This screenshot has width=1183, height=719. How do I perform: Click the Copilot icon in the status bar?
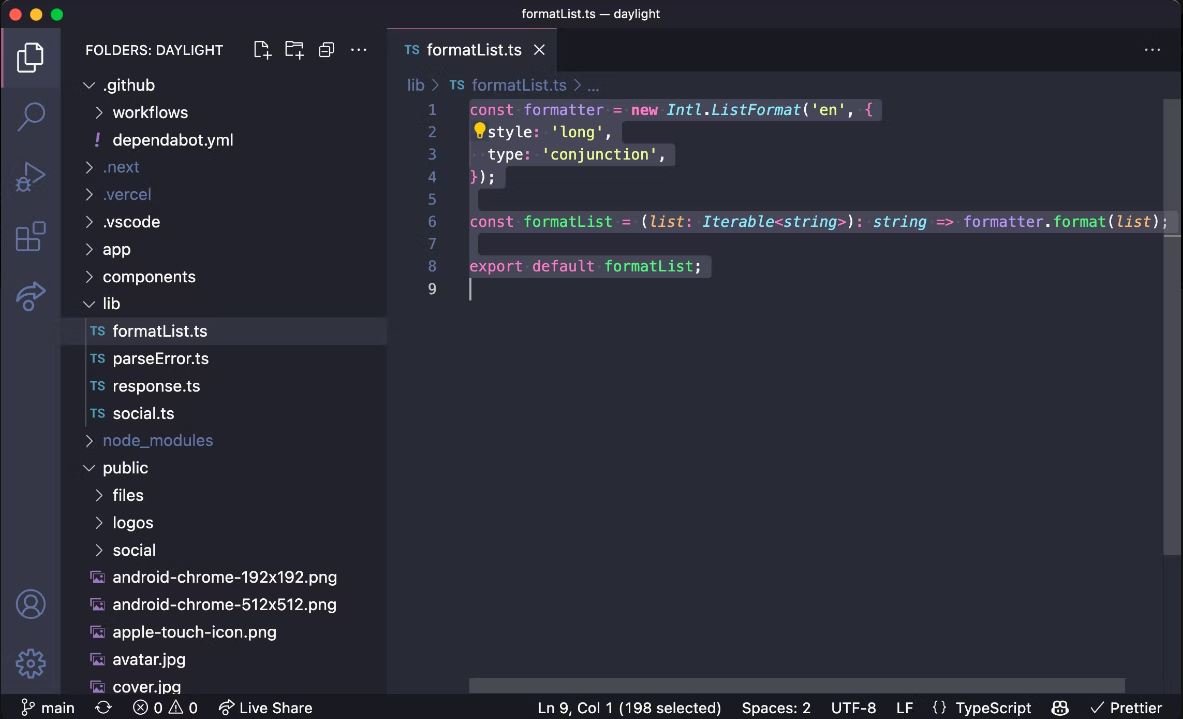click(1059, 707)
